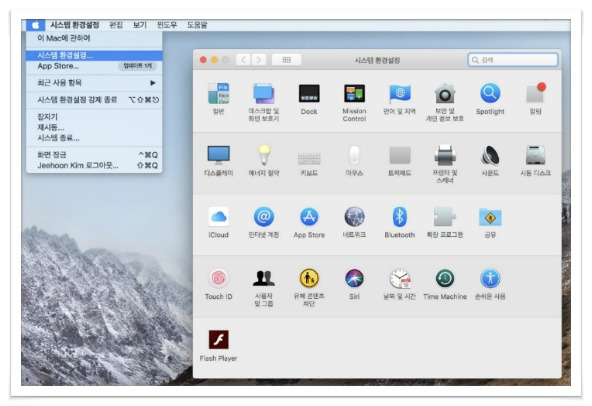Open Mission Control preferences
This screenshot has height=406, width=592.
pos(354,94)
